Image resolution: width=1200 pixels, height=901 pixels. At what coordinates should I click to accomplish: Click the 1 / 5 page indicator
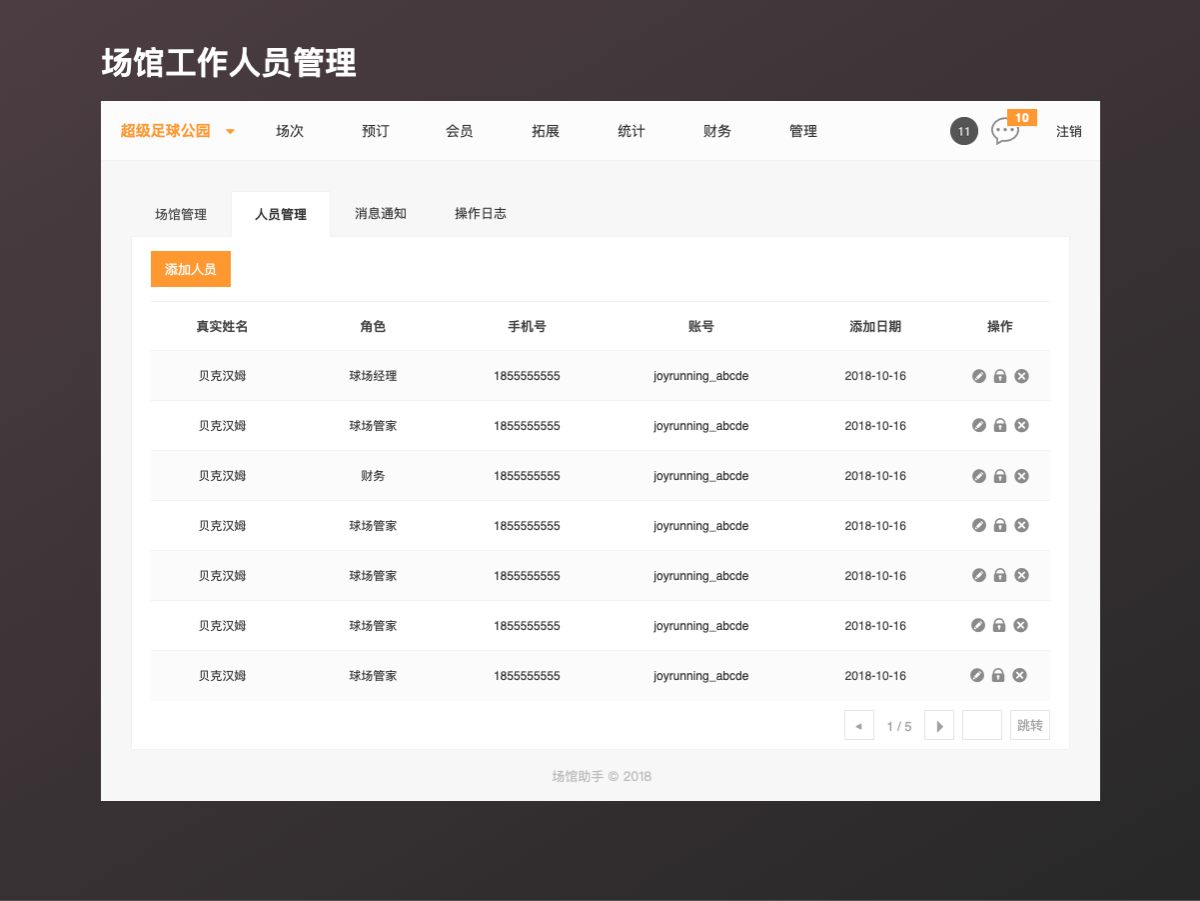899,726
